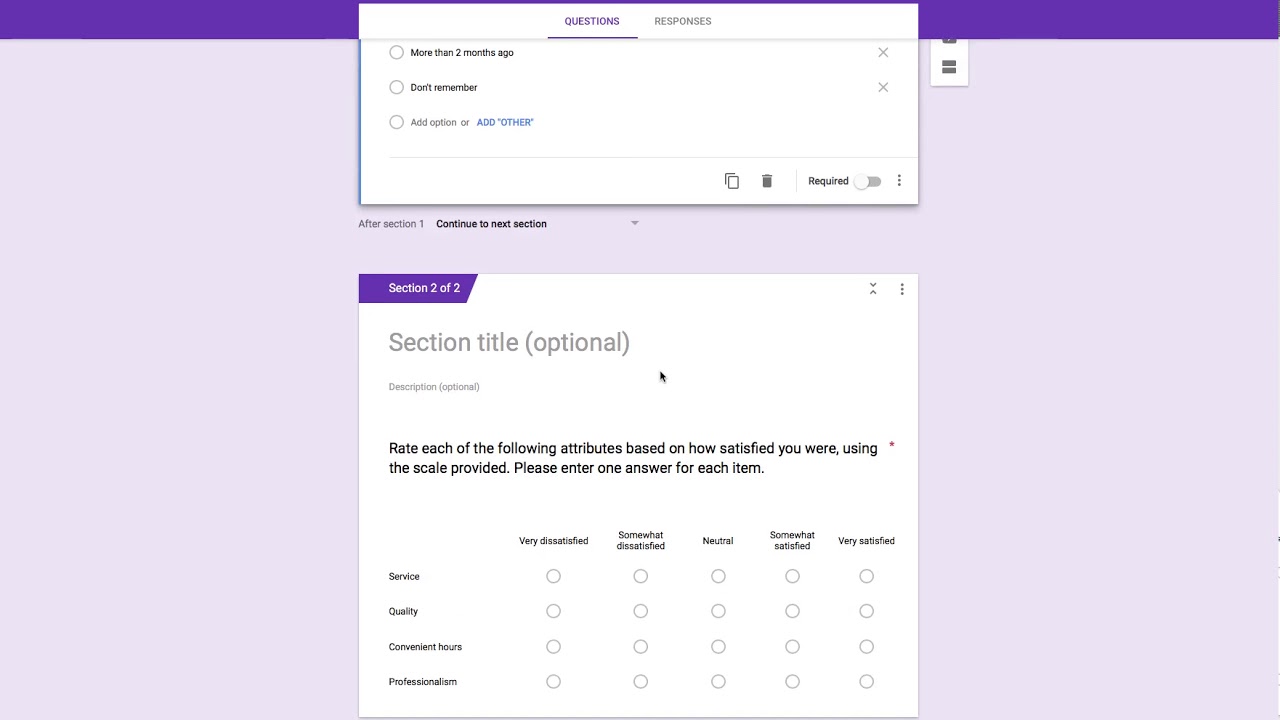Switch to the Questions tab

tap(592, 21)
